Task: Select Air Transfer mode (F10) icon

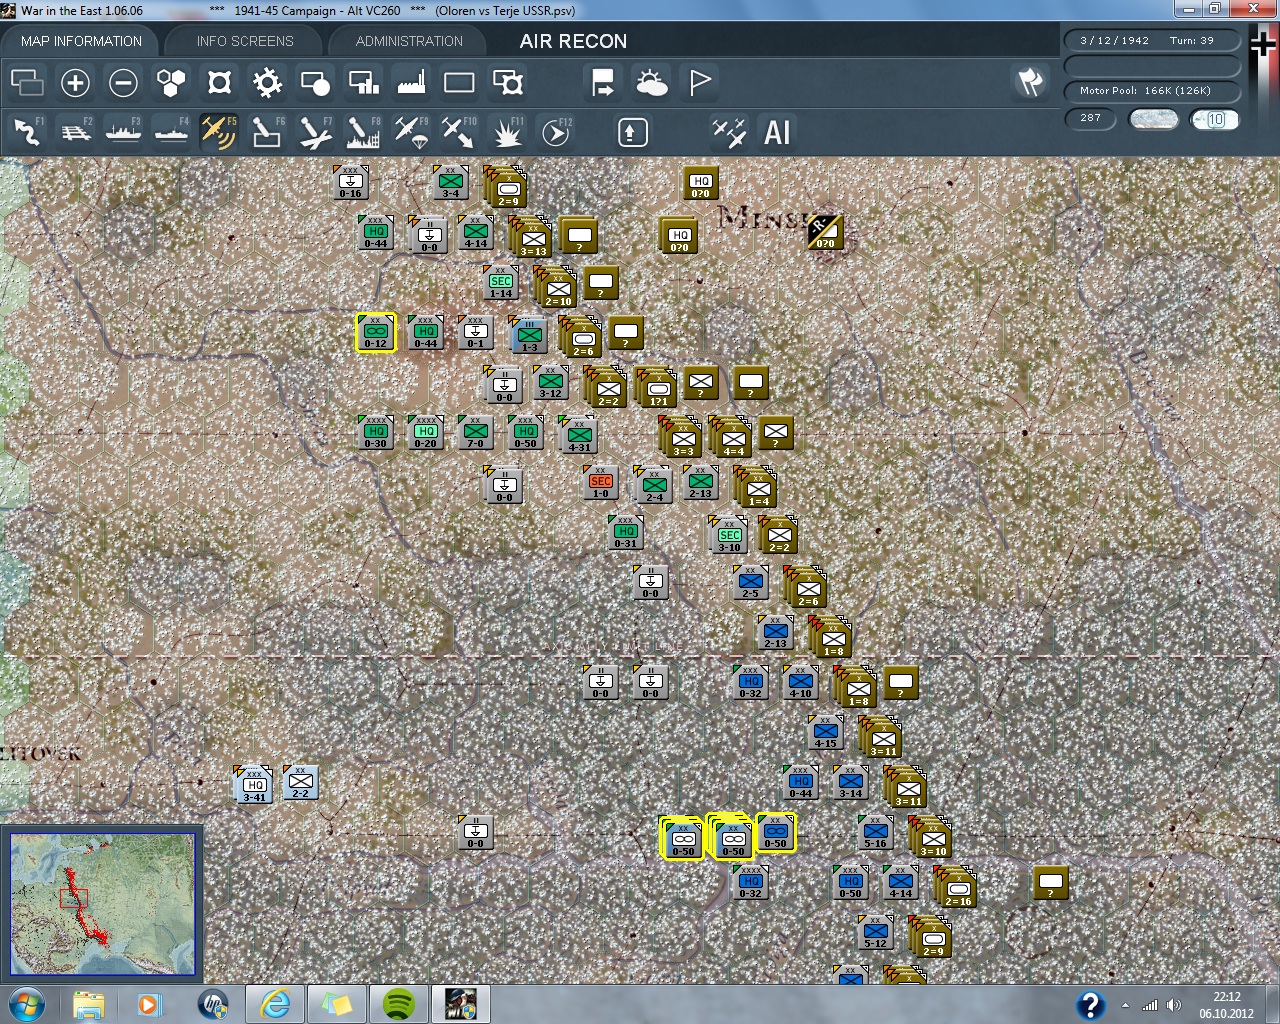Action: [x=459, y=132]
